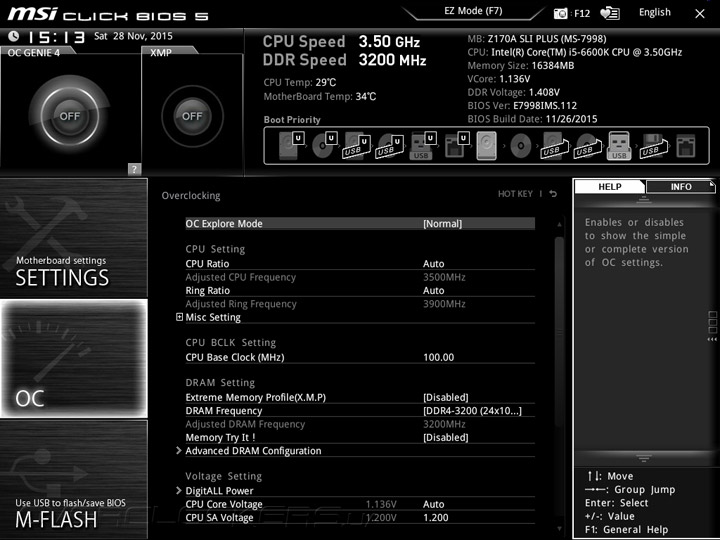Expand the Misc Setting plus box
Image resolution: width=720 pixels, height=540 pixels.
(180, 317)
